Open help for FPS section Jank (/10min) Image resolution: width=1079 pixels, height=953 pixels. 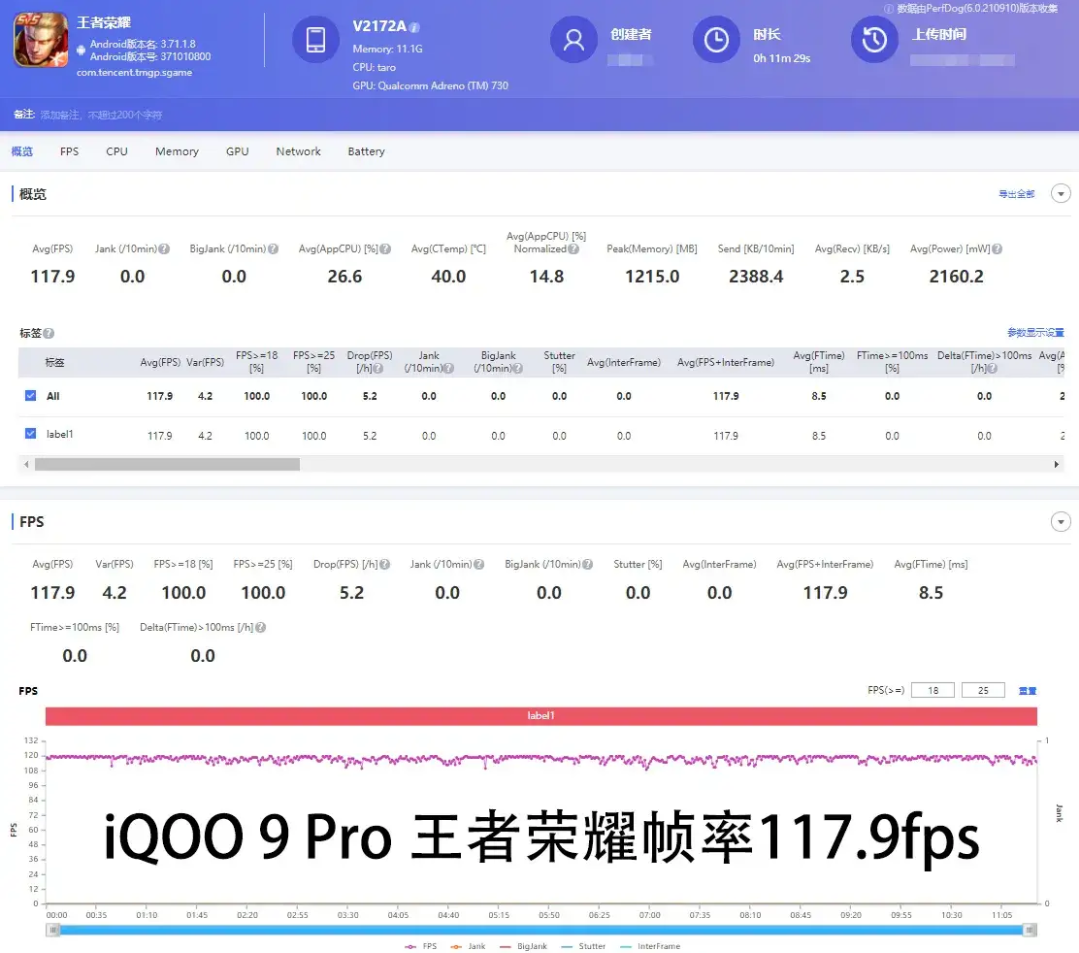(479, 565)
